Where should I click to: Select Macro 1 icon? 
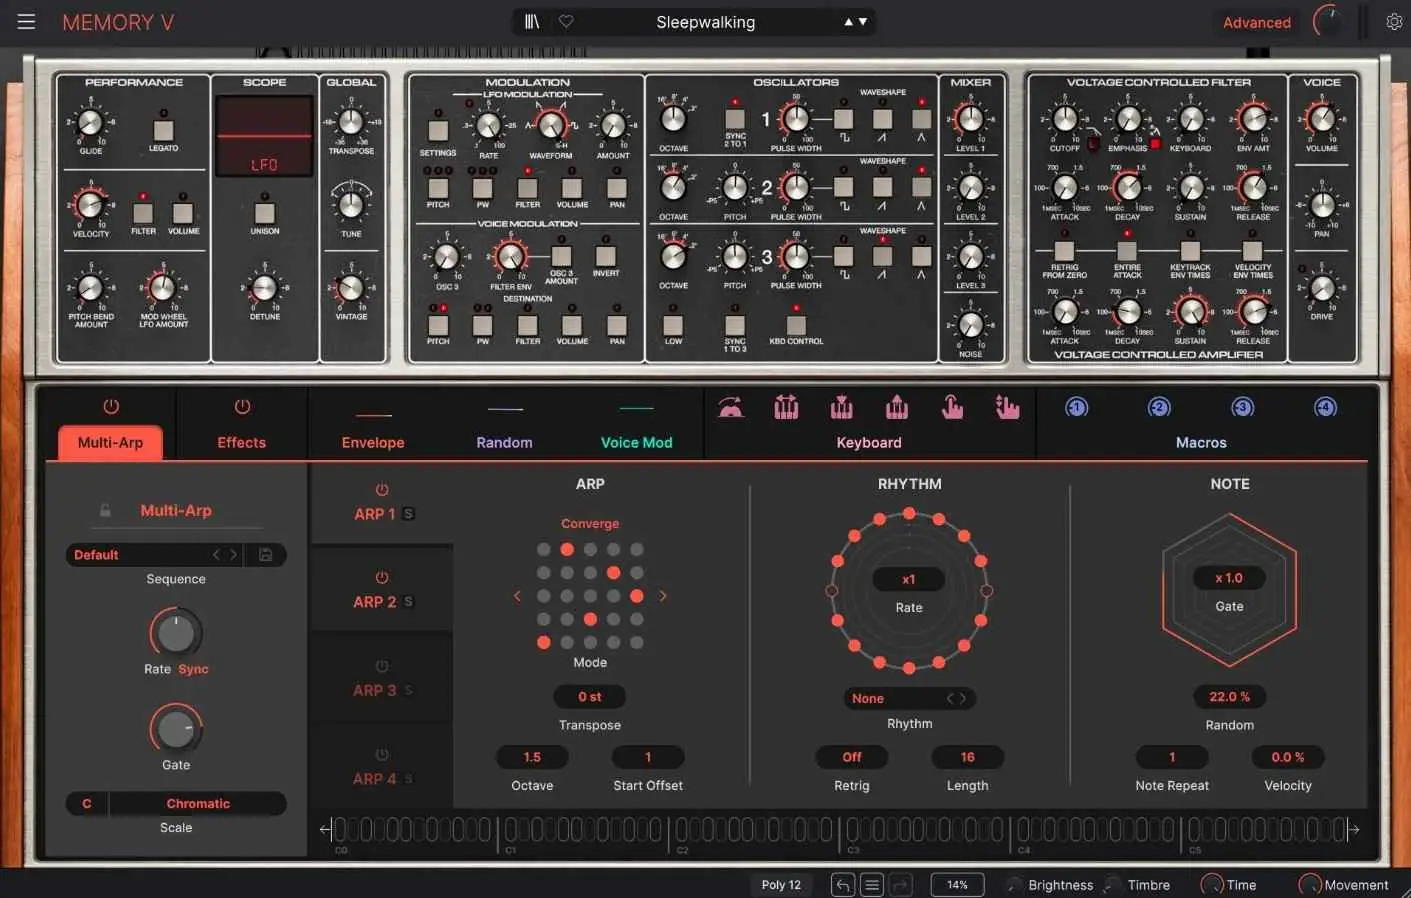pos(1077,407)
